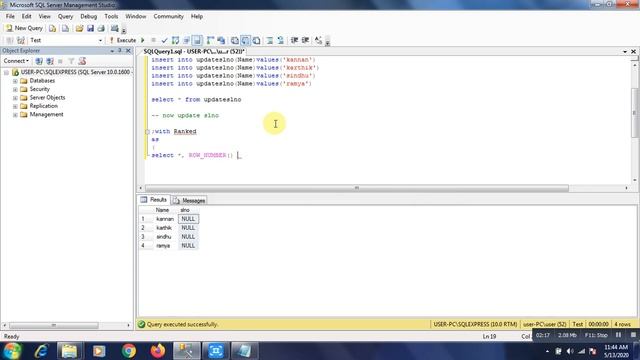Open Query Options from the toolbar
The height and width of the screenshot is (360, 640).
(187, 40)
